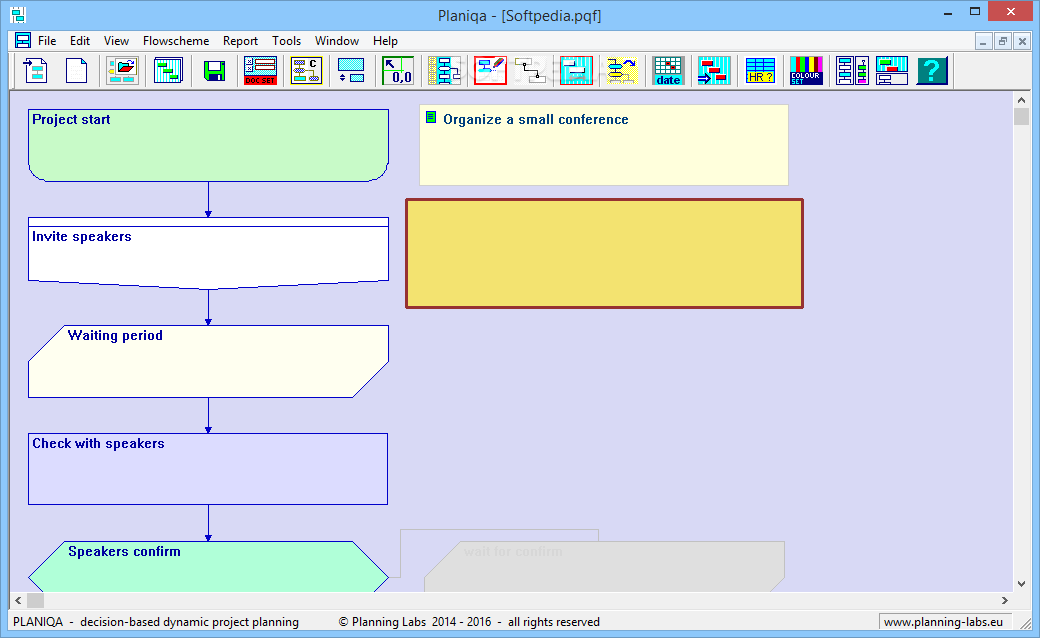Click the Planiqa document icon in the menu bar
This screenshot has height=638, width=1040.
(23, 40)
